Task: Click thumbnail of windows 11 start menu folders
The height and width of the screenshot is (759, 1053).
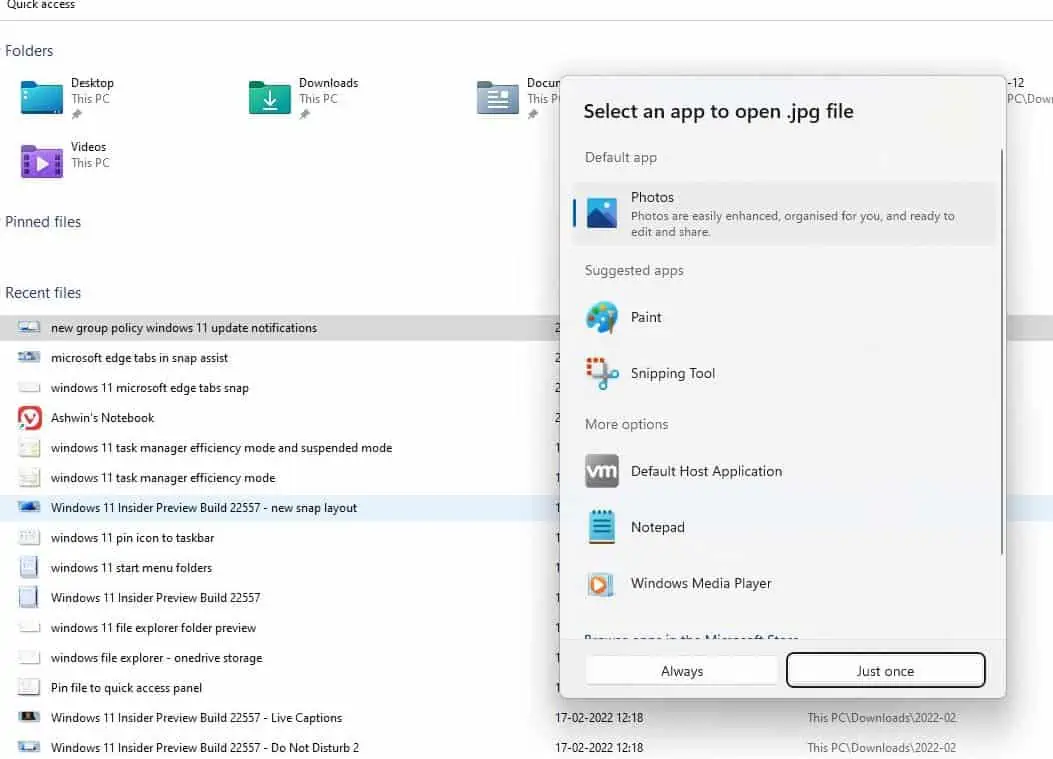Action: pos(29,568)
